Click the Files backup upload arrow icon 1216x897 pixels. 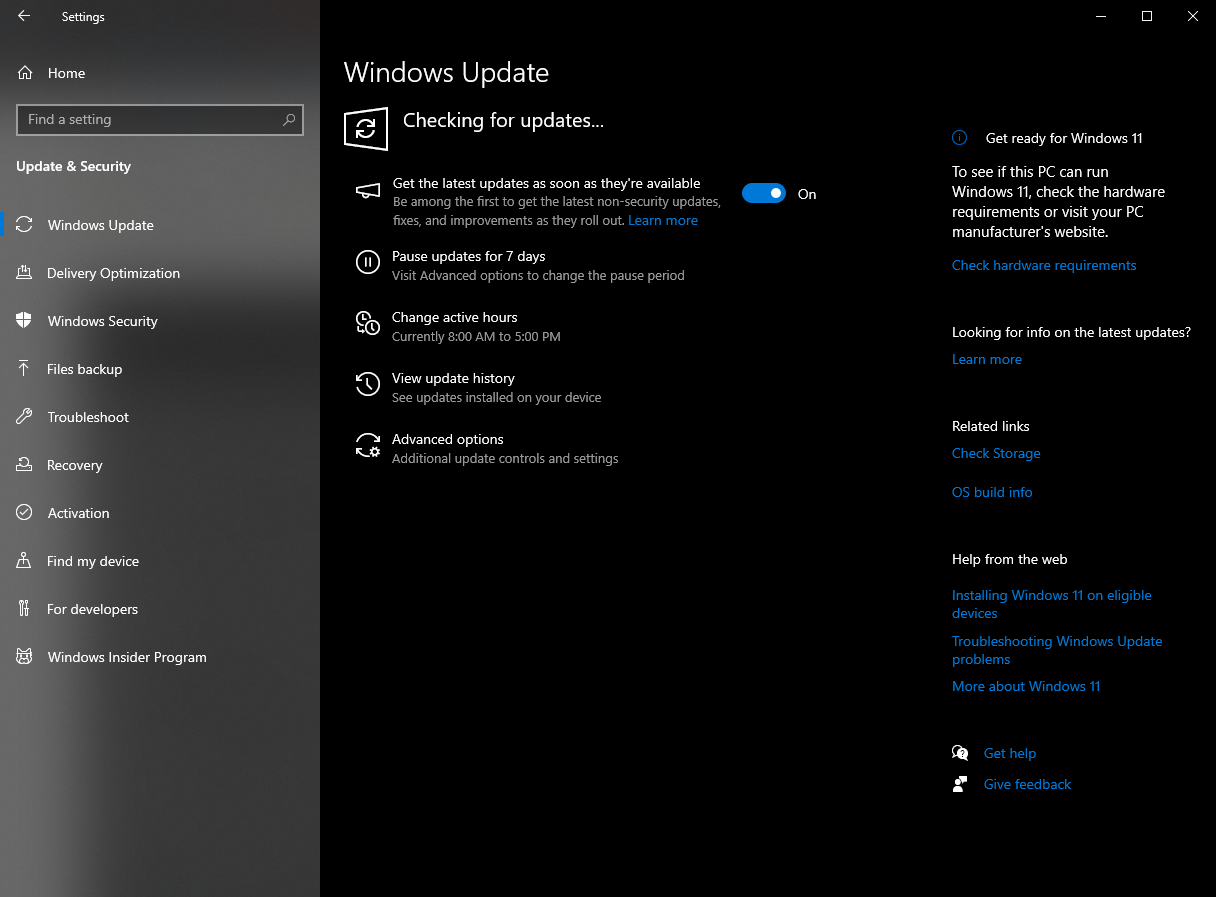point(25,369)
